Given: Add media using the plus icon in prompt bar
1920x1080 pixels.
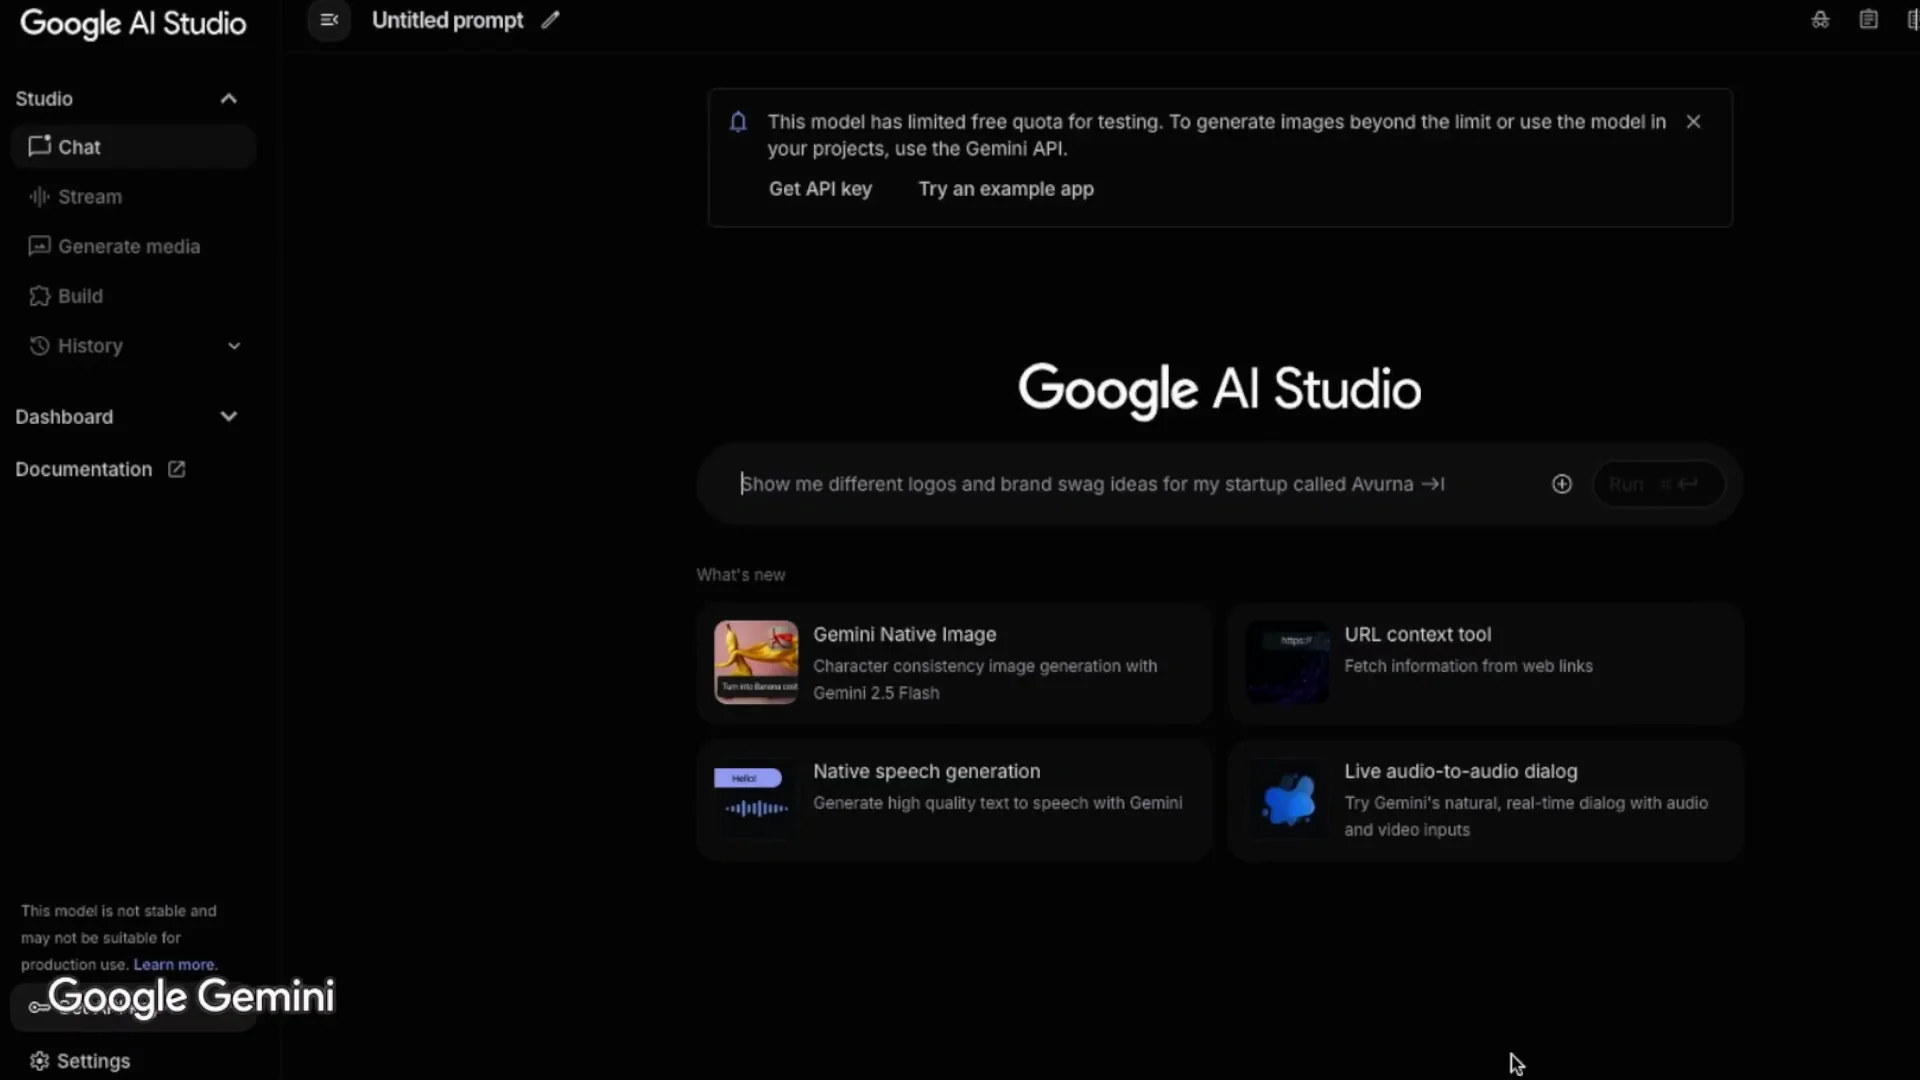Looking at the screenshot, I should (x=1562, y=483).
